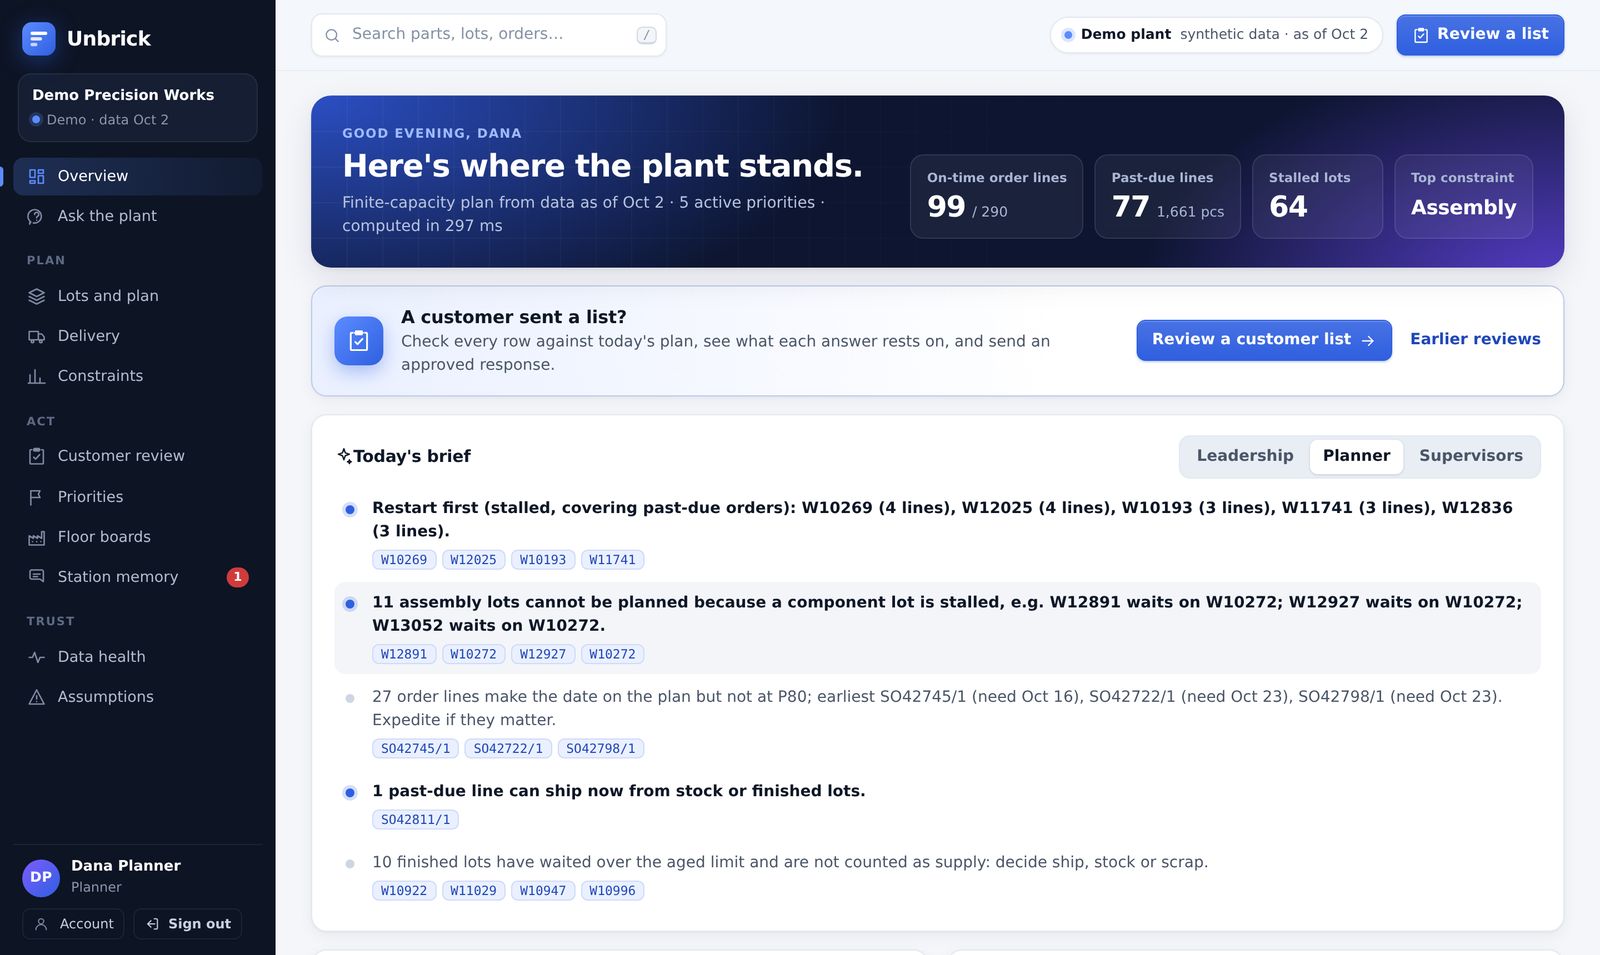This screenshot has height=955, width=1600.
Task: Open the Earlier reviews link
Action: coord(1475,339)
